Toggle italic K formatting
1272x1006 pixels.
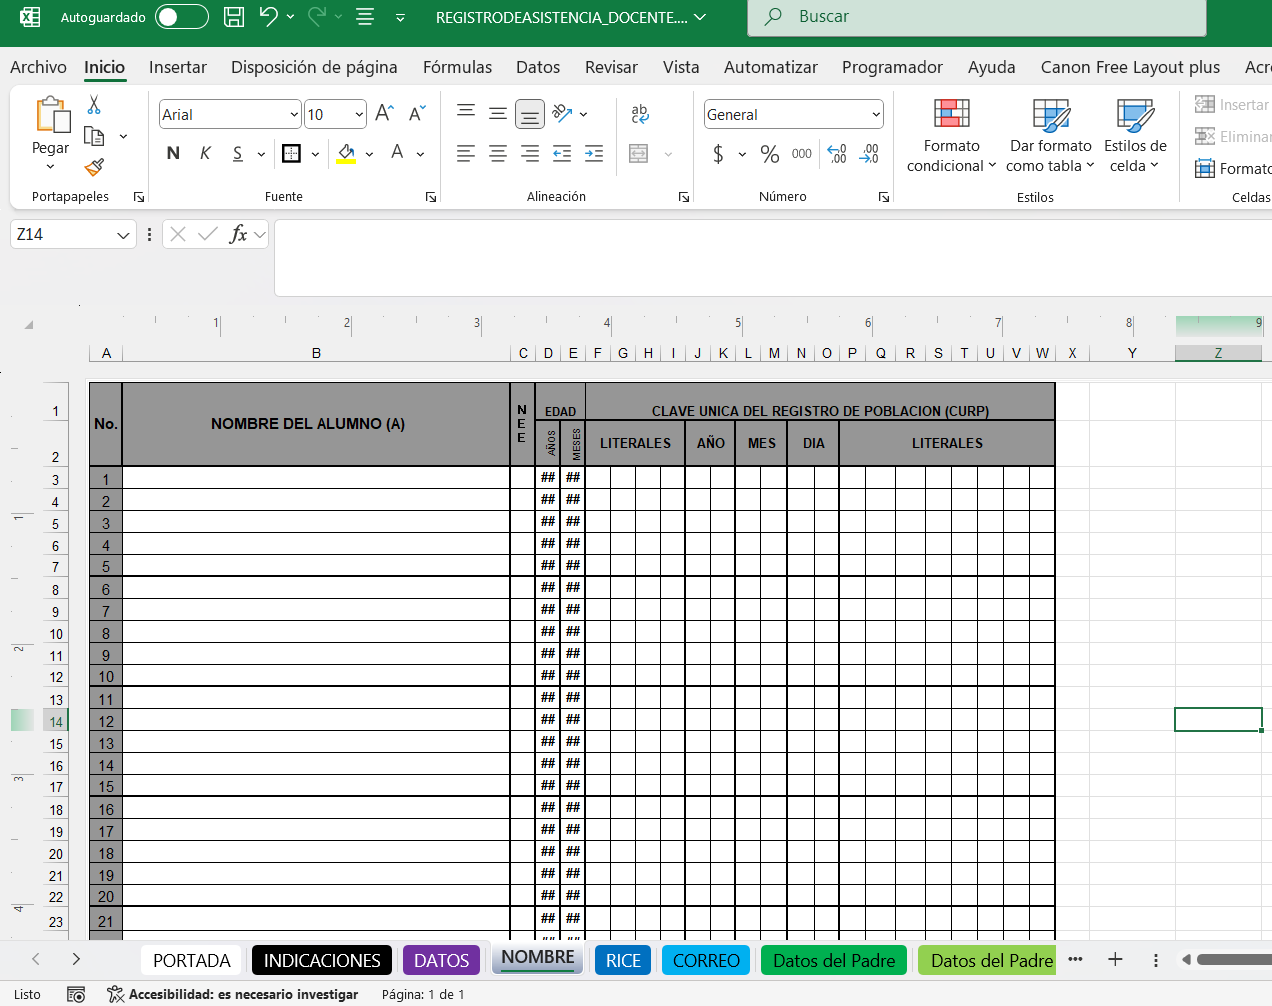(205, 153)
